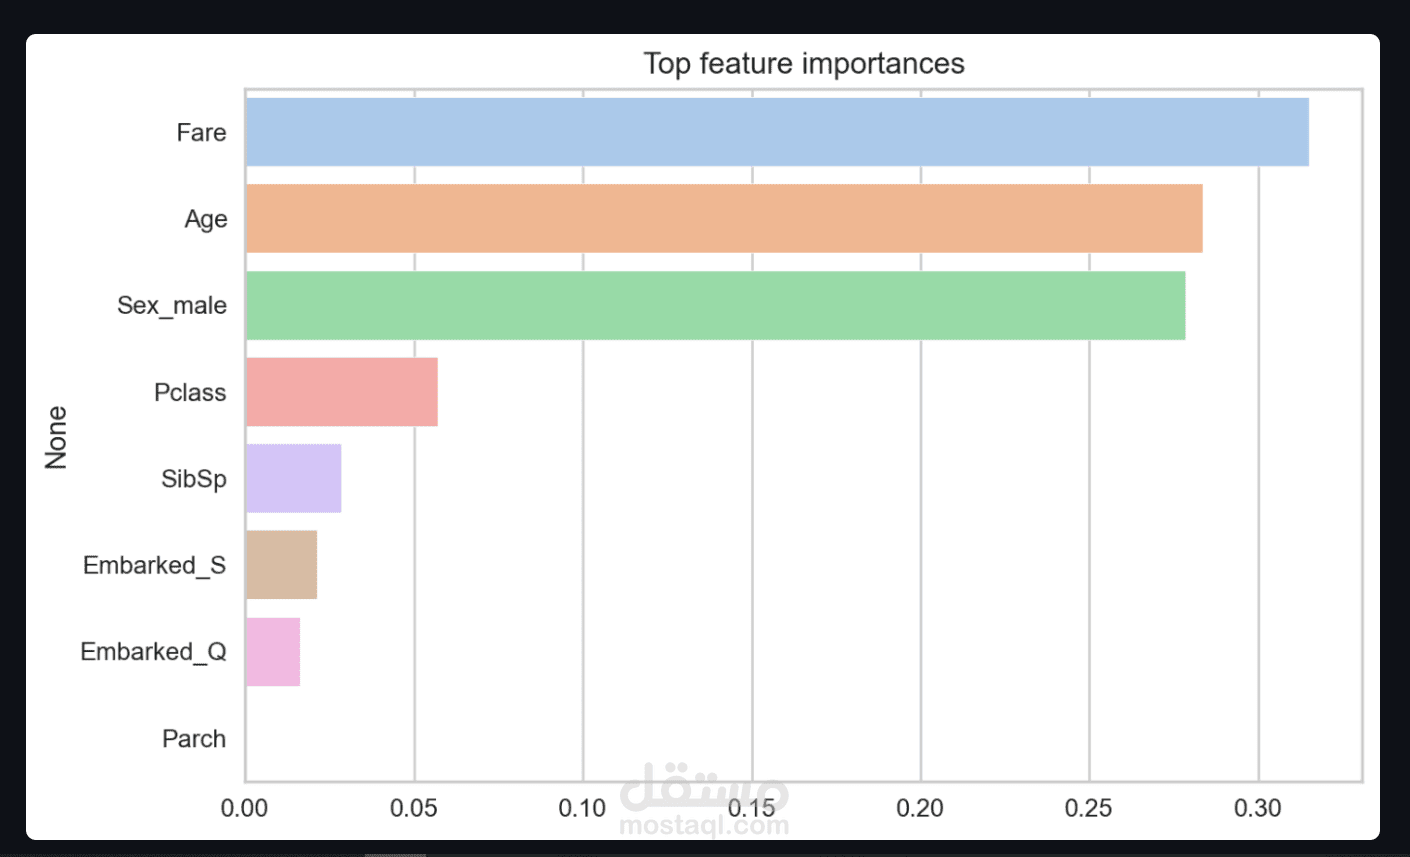The width and height of the screenshot is (1410, 857).
Task: Select the Embarked_S axis label
Action: [x=154, y=565]
